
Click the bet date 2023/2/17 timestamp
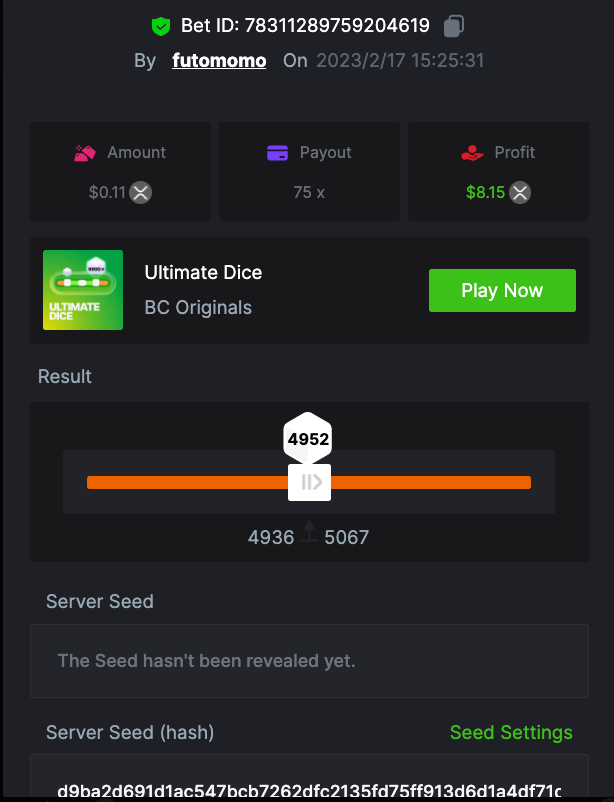pos(400,60)
